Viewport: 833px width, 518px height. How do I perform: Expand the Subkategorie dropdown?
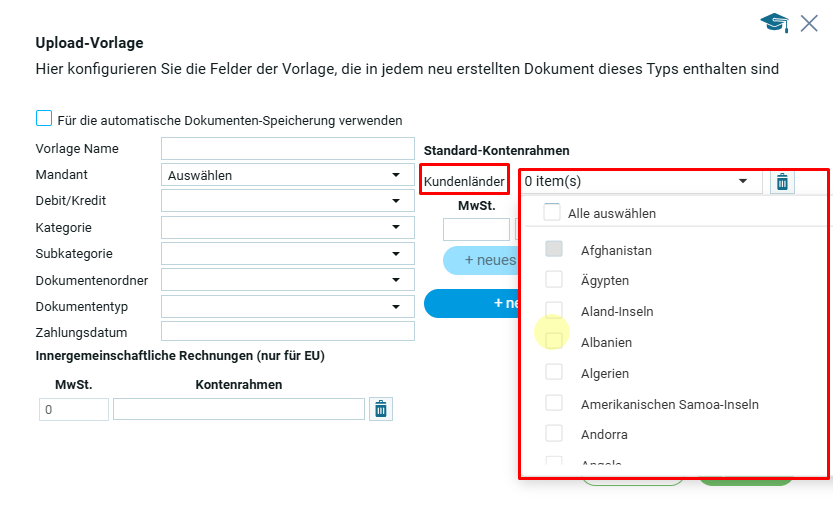tap(287, 253)
